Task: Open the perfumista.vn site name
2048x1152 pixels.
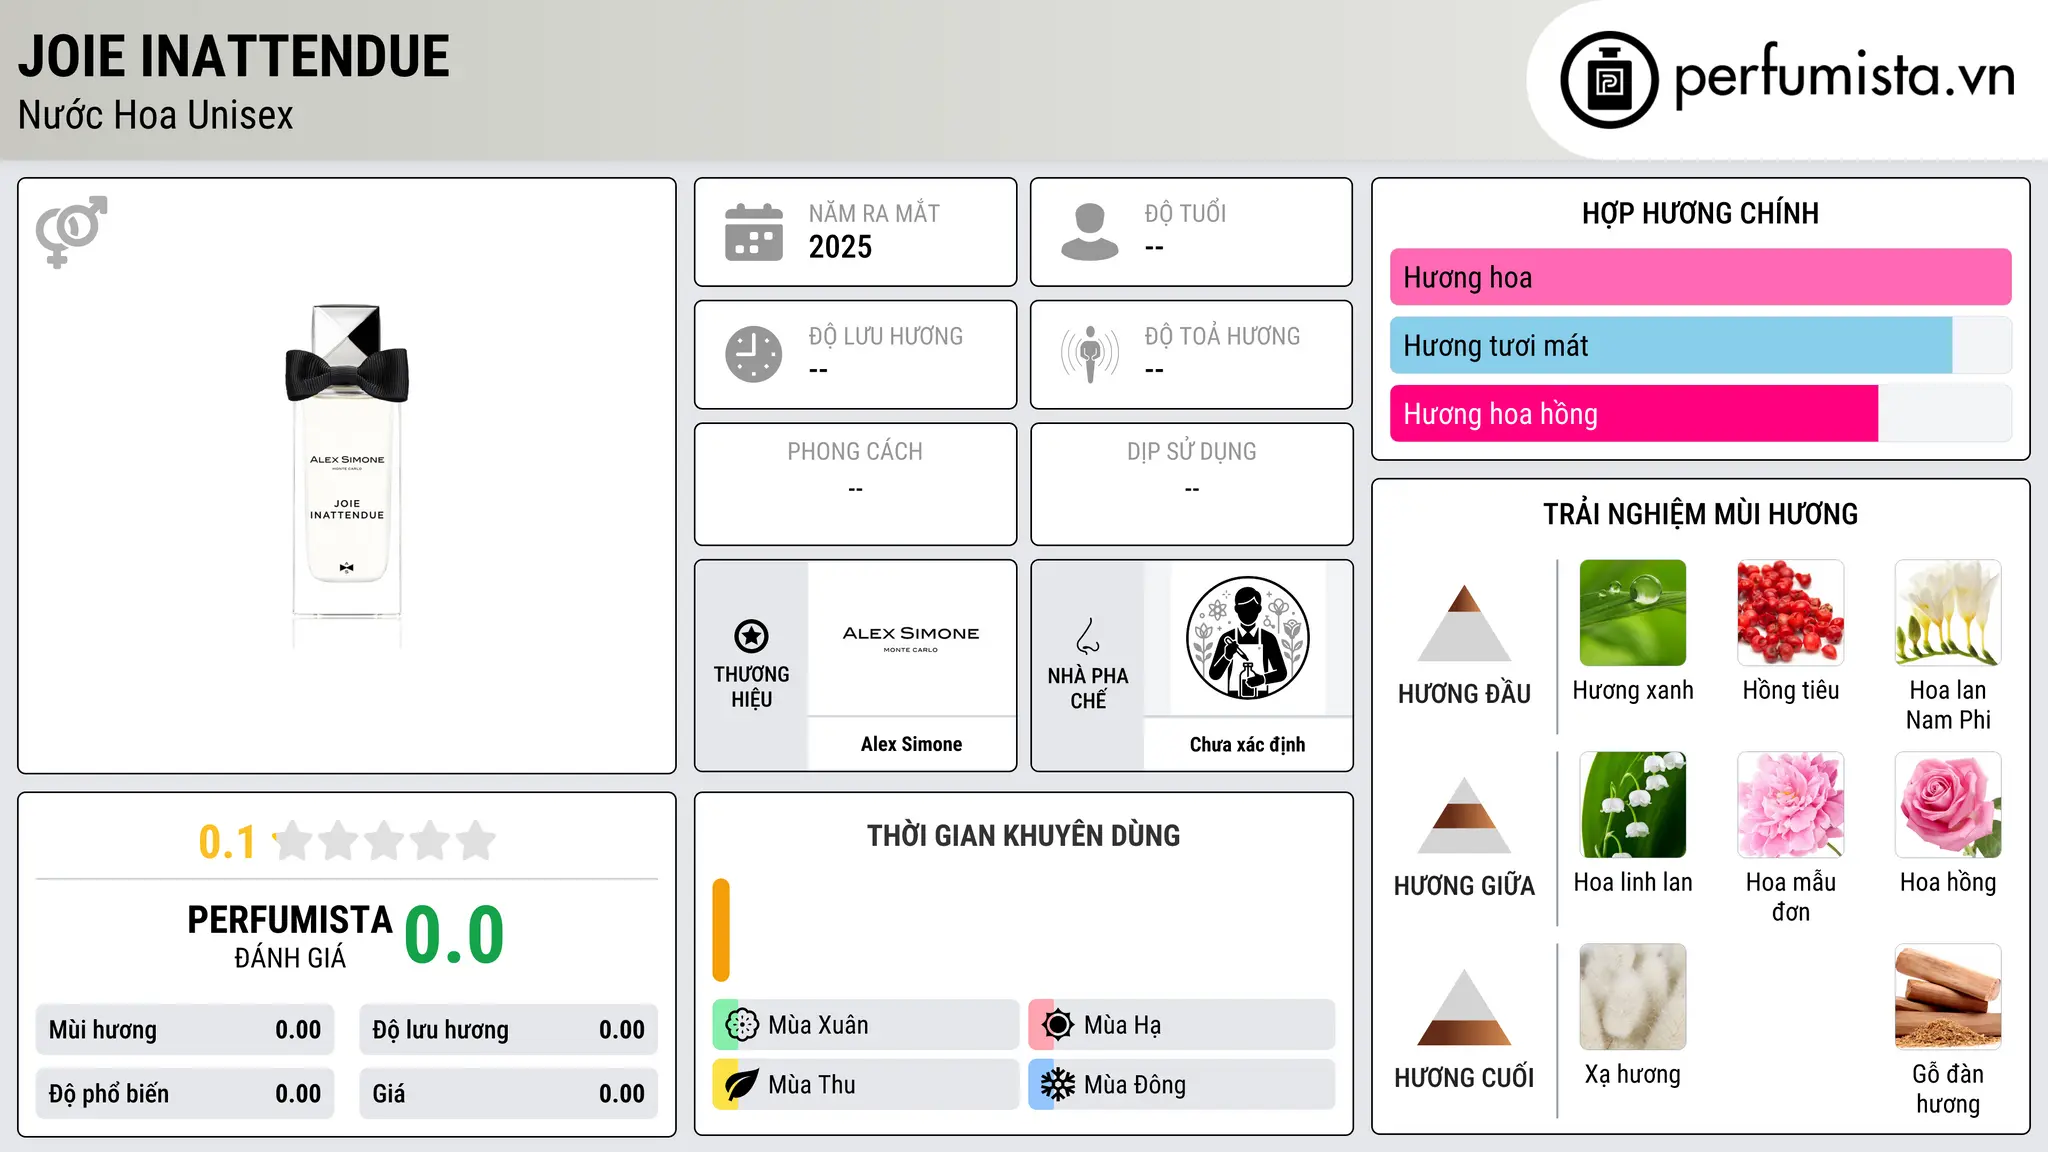Action: click(x=1844, y=77)
